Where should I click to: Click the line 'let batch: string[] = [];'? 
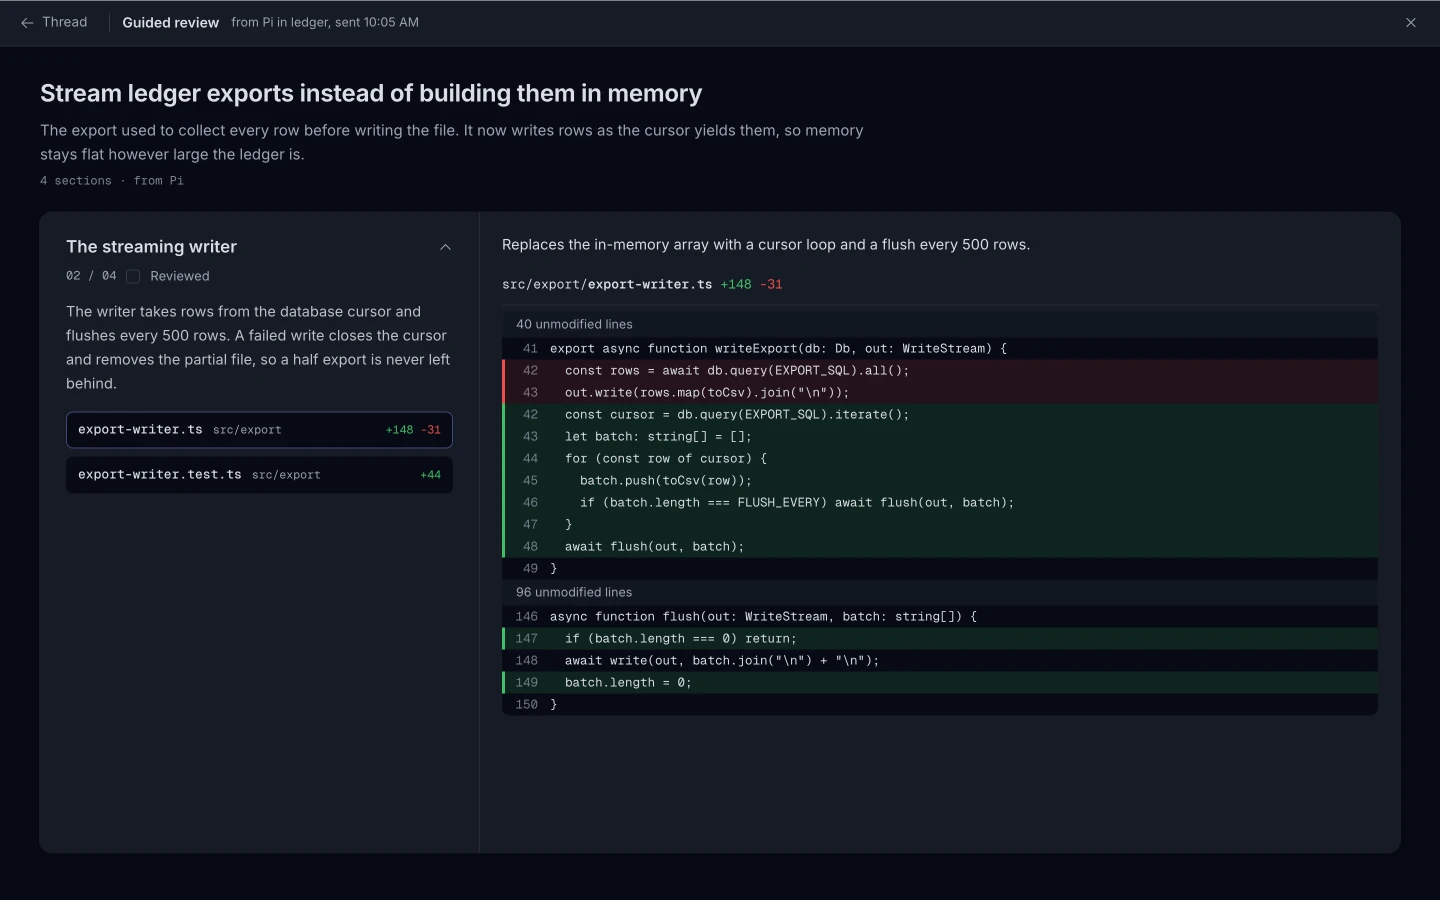tap(940, 436)
